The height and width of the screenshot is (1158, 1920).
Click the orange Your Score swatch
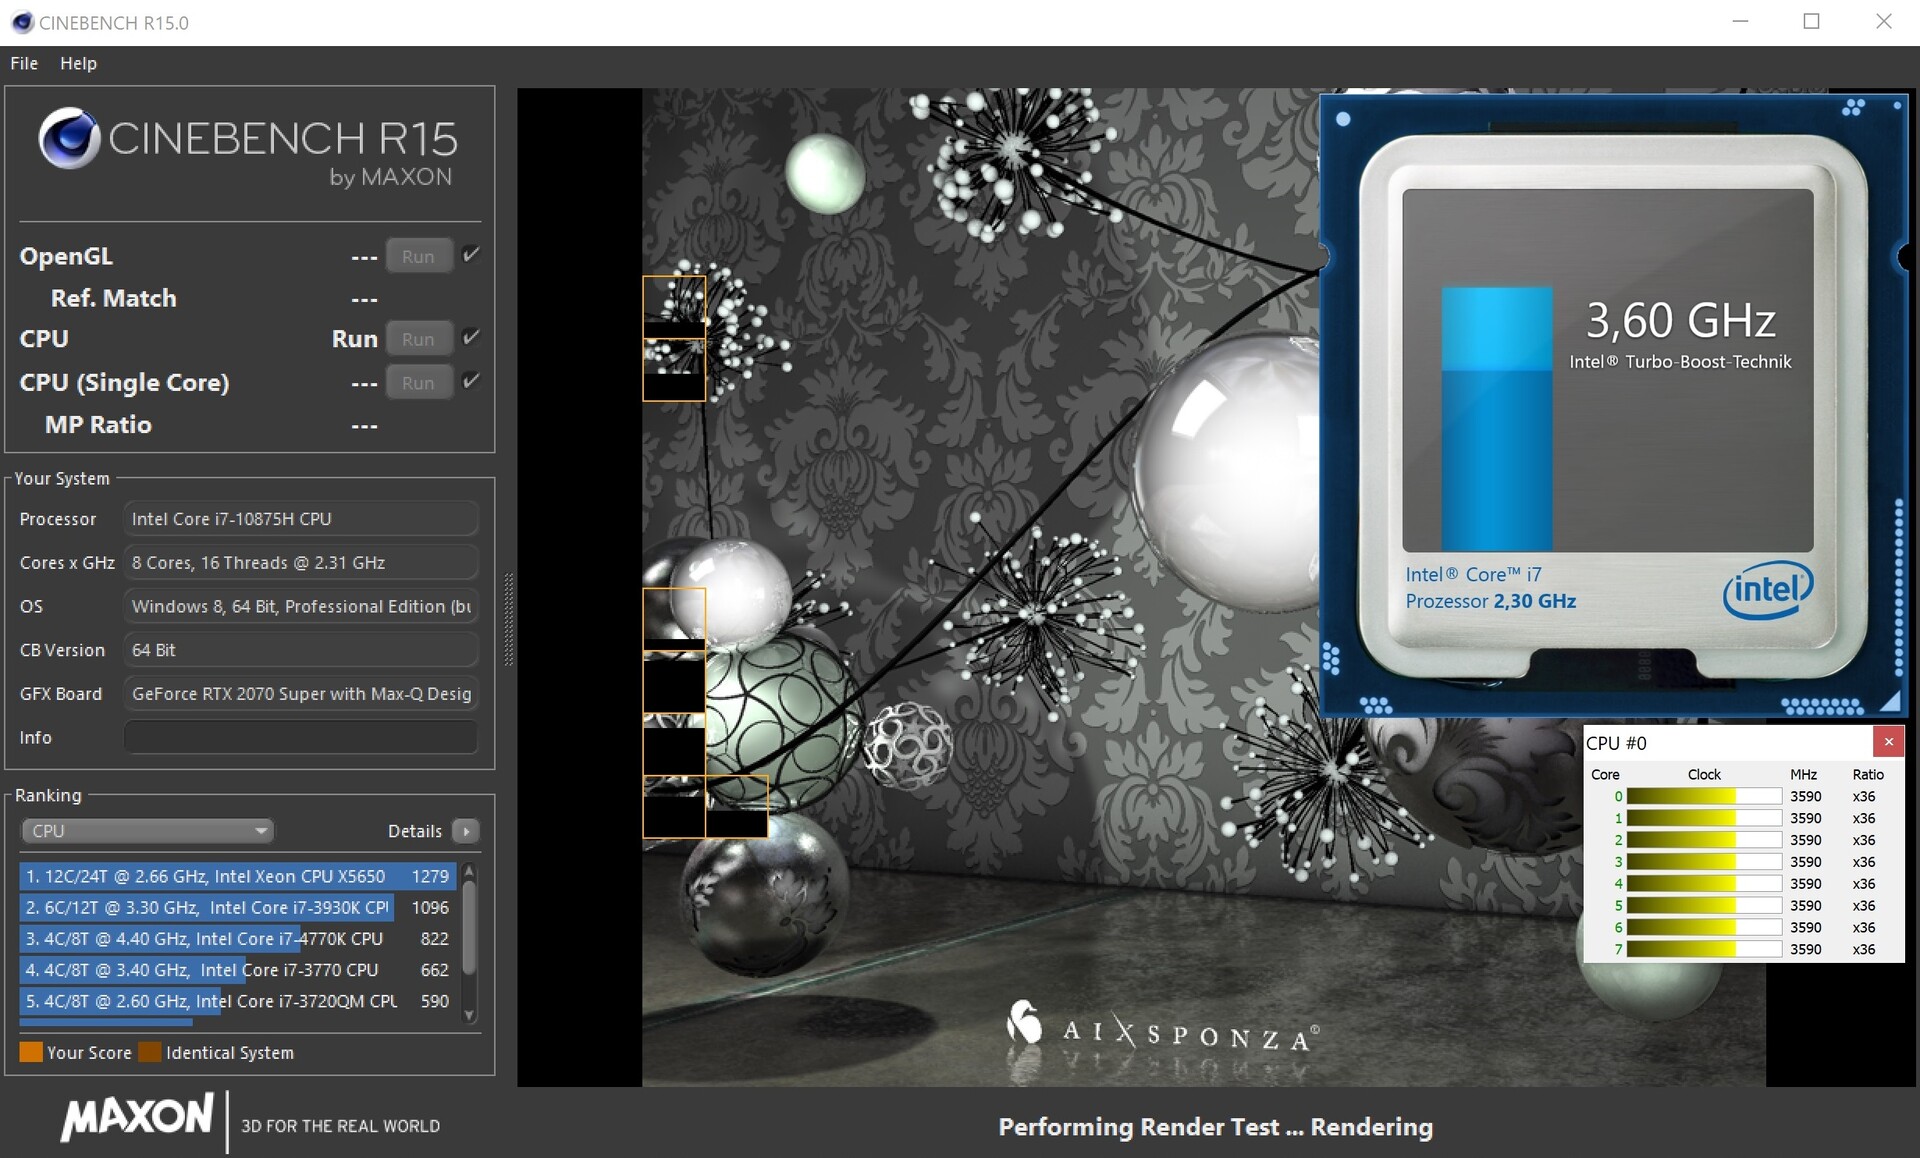coord(31,1052)
